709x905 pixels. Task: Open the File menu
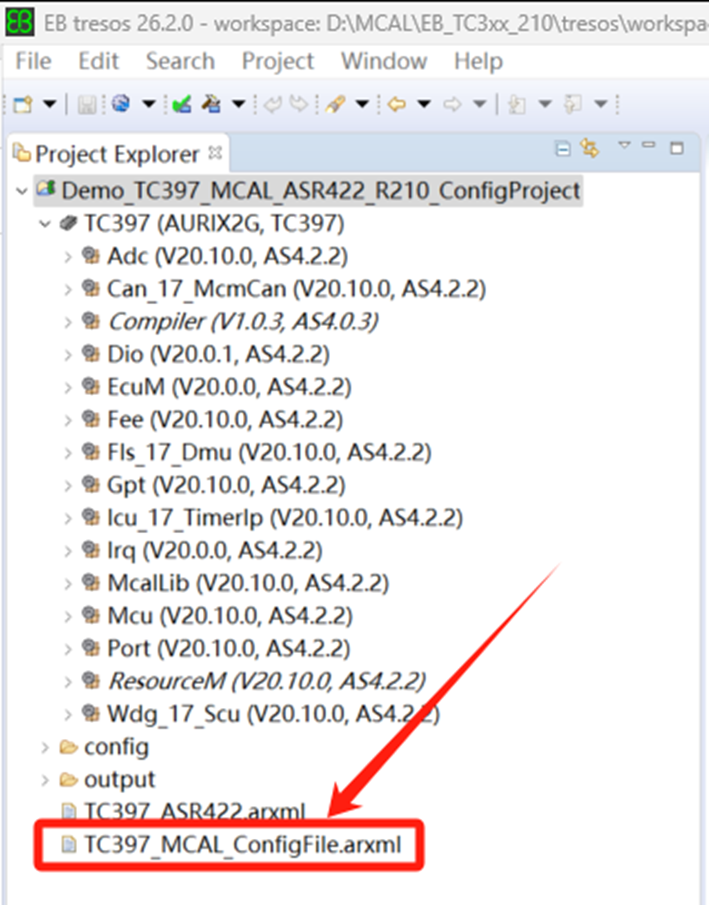[x=33, y=61]
